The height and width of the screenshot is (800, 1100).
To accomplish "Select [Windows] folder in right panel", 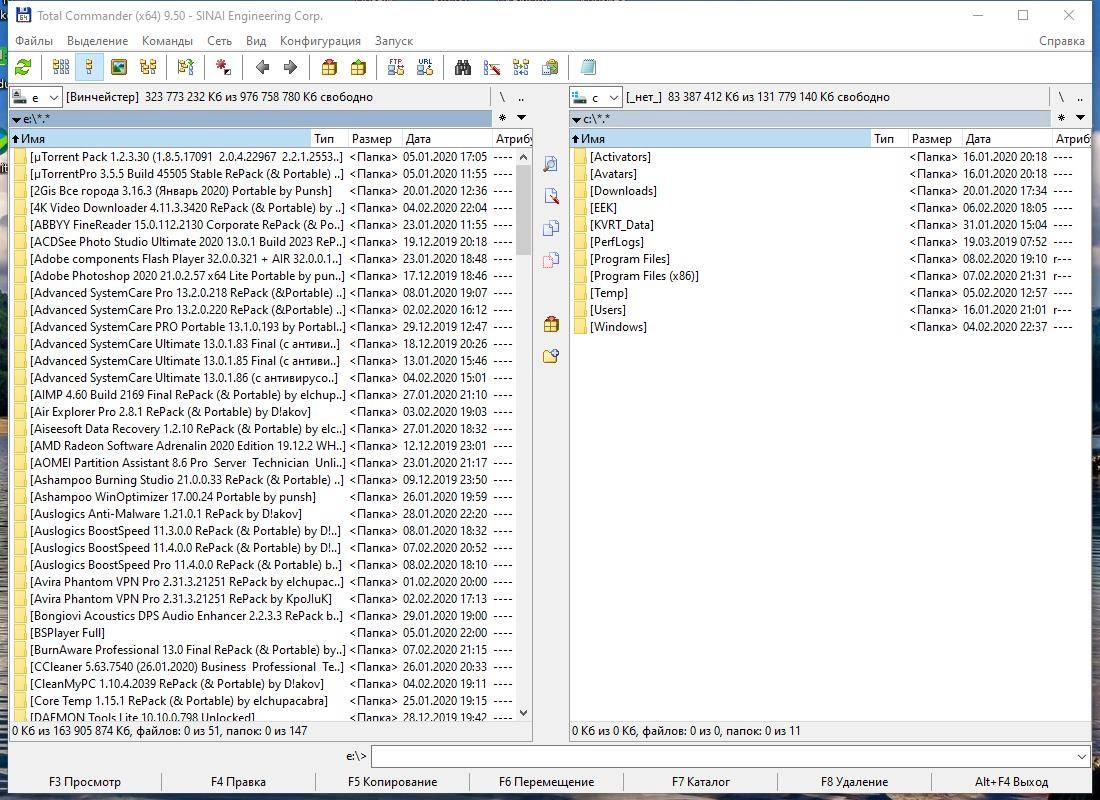I will coord(618,327).
